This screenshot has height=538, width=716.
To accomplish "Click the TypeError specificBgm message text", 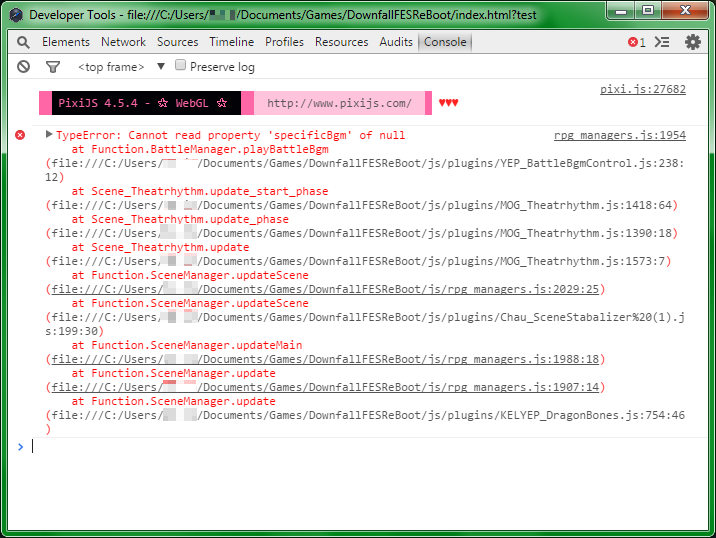I will tap(231, 135).
